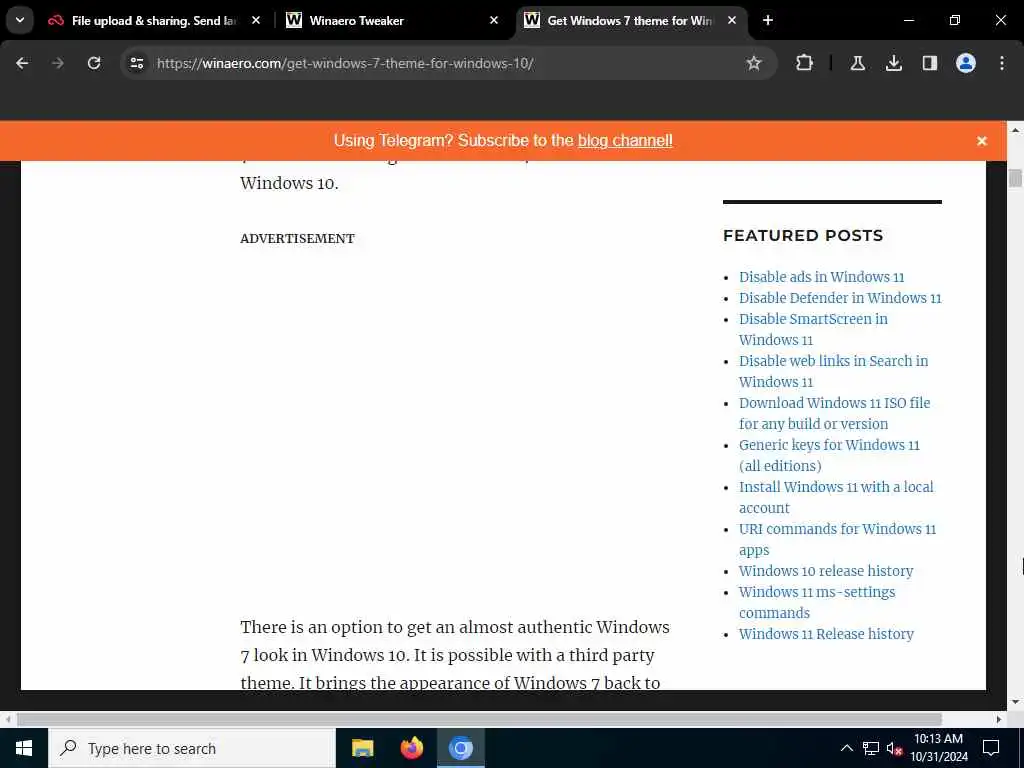This screenshot has height=768, width=1024.
Task: Open Windows 11 Release history link
Action: point(826,634)
